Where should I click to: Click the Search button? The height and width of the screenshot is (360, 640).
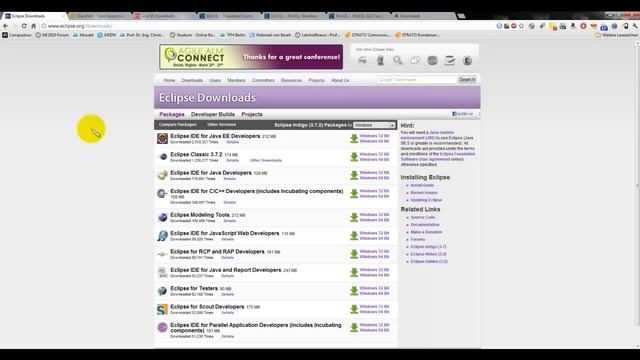[x=467, y=80]
